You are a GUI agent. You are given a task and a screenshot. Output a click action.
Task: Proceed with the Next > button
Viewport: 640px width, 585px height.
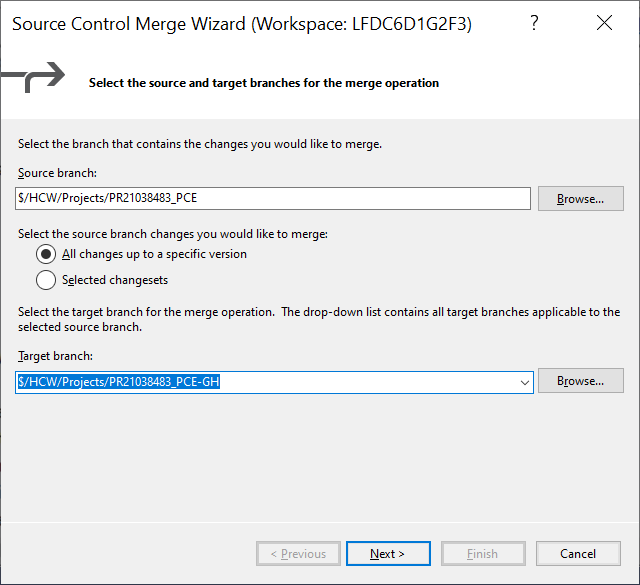[388, 554]
